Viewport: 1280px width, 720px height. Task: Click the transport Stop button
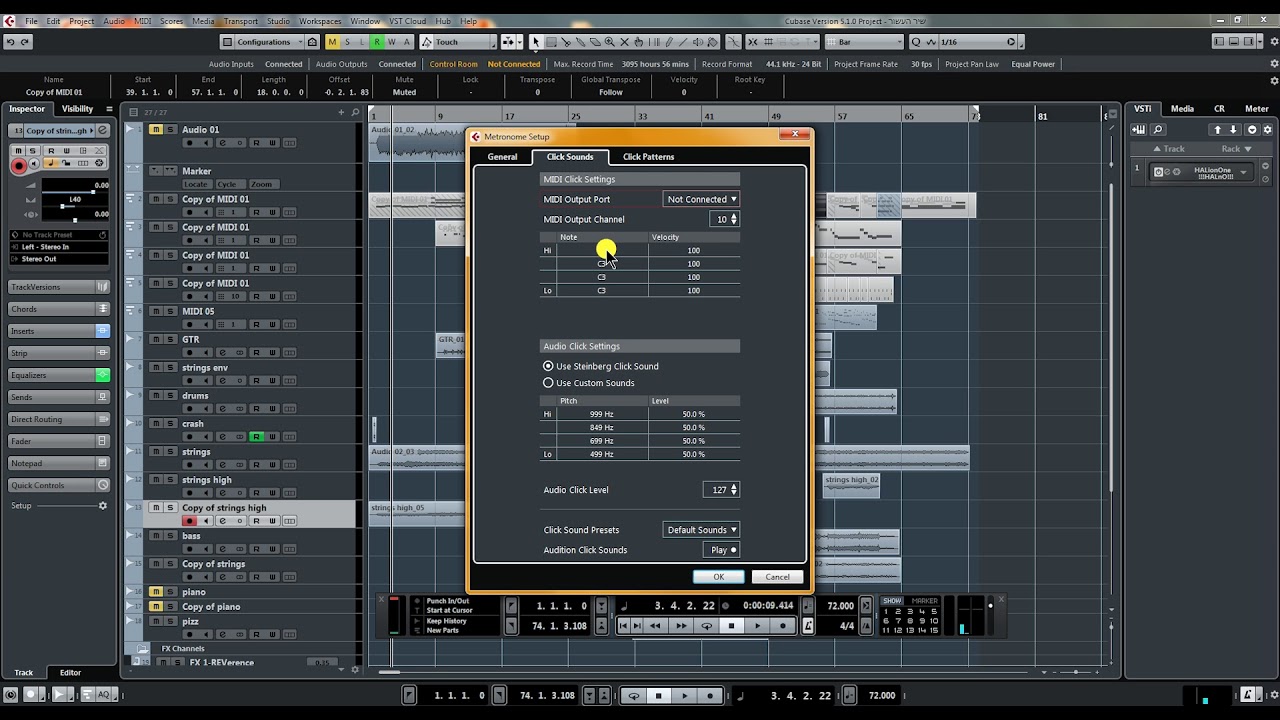[x=731, y=626]
